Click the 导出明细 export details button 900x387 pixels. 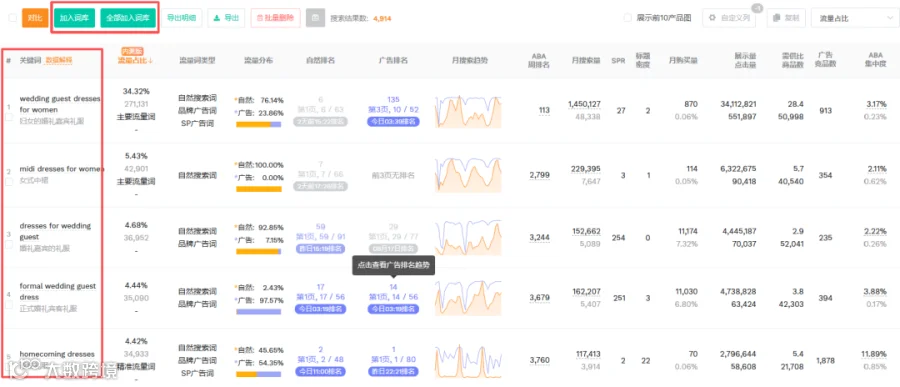pos(181,18)
